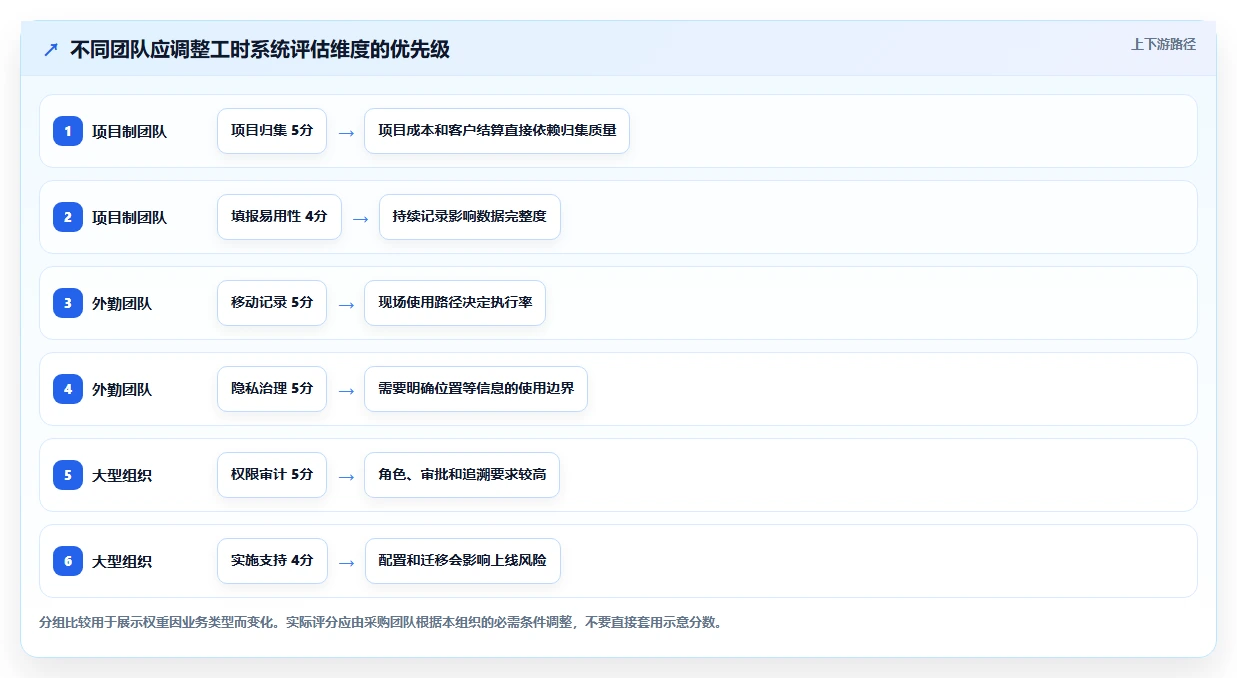Click the blue number 1 badge
1237x678 pixels.
tap(68, 131)
